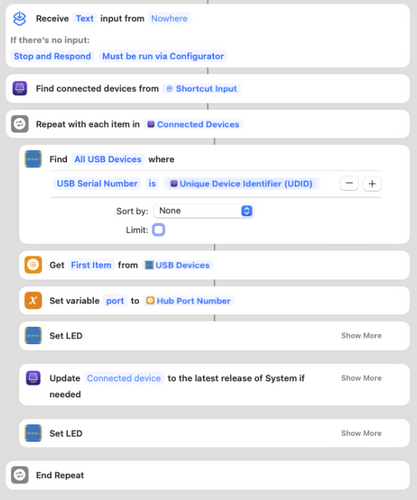417x500 pixels.
Task: Enable the Limit checkbox
Action: [159, 230]
